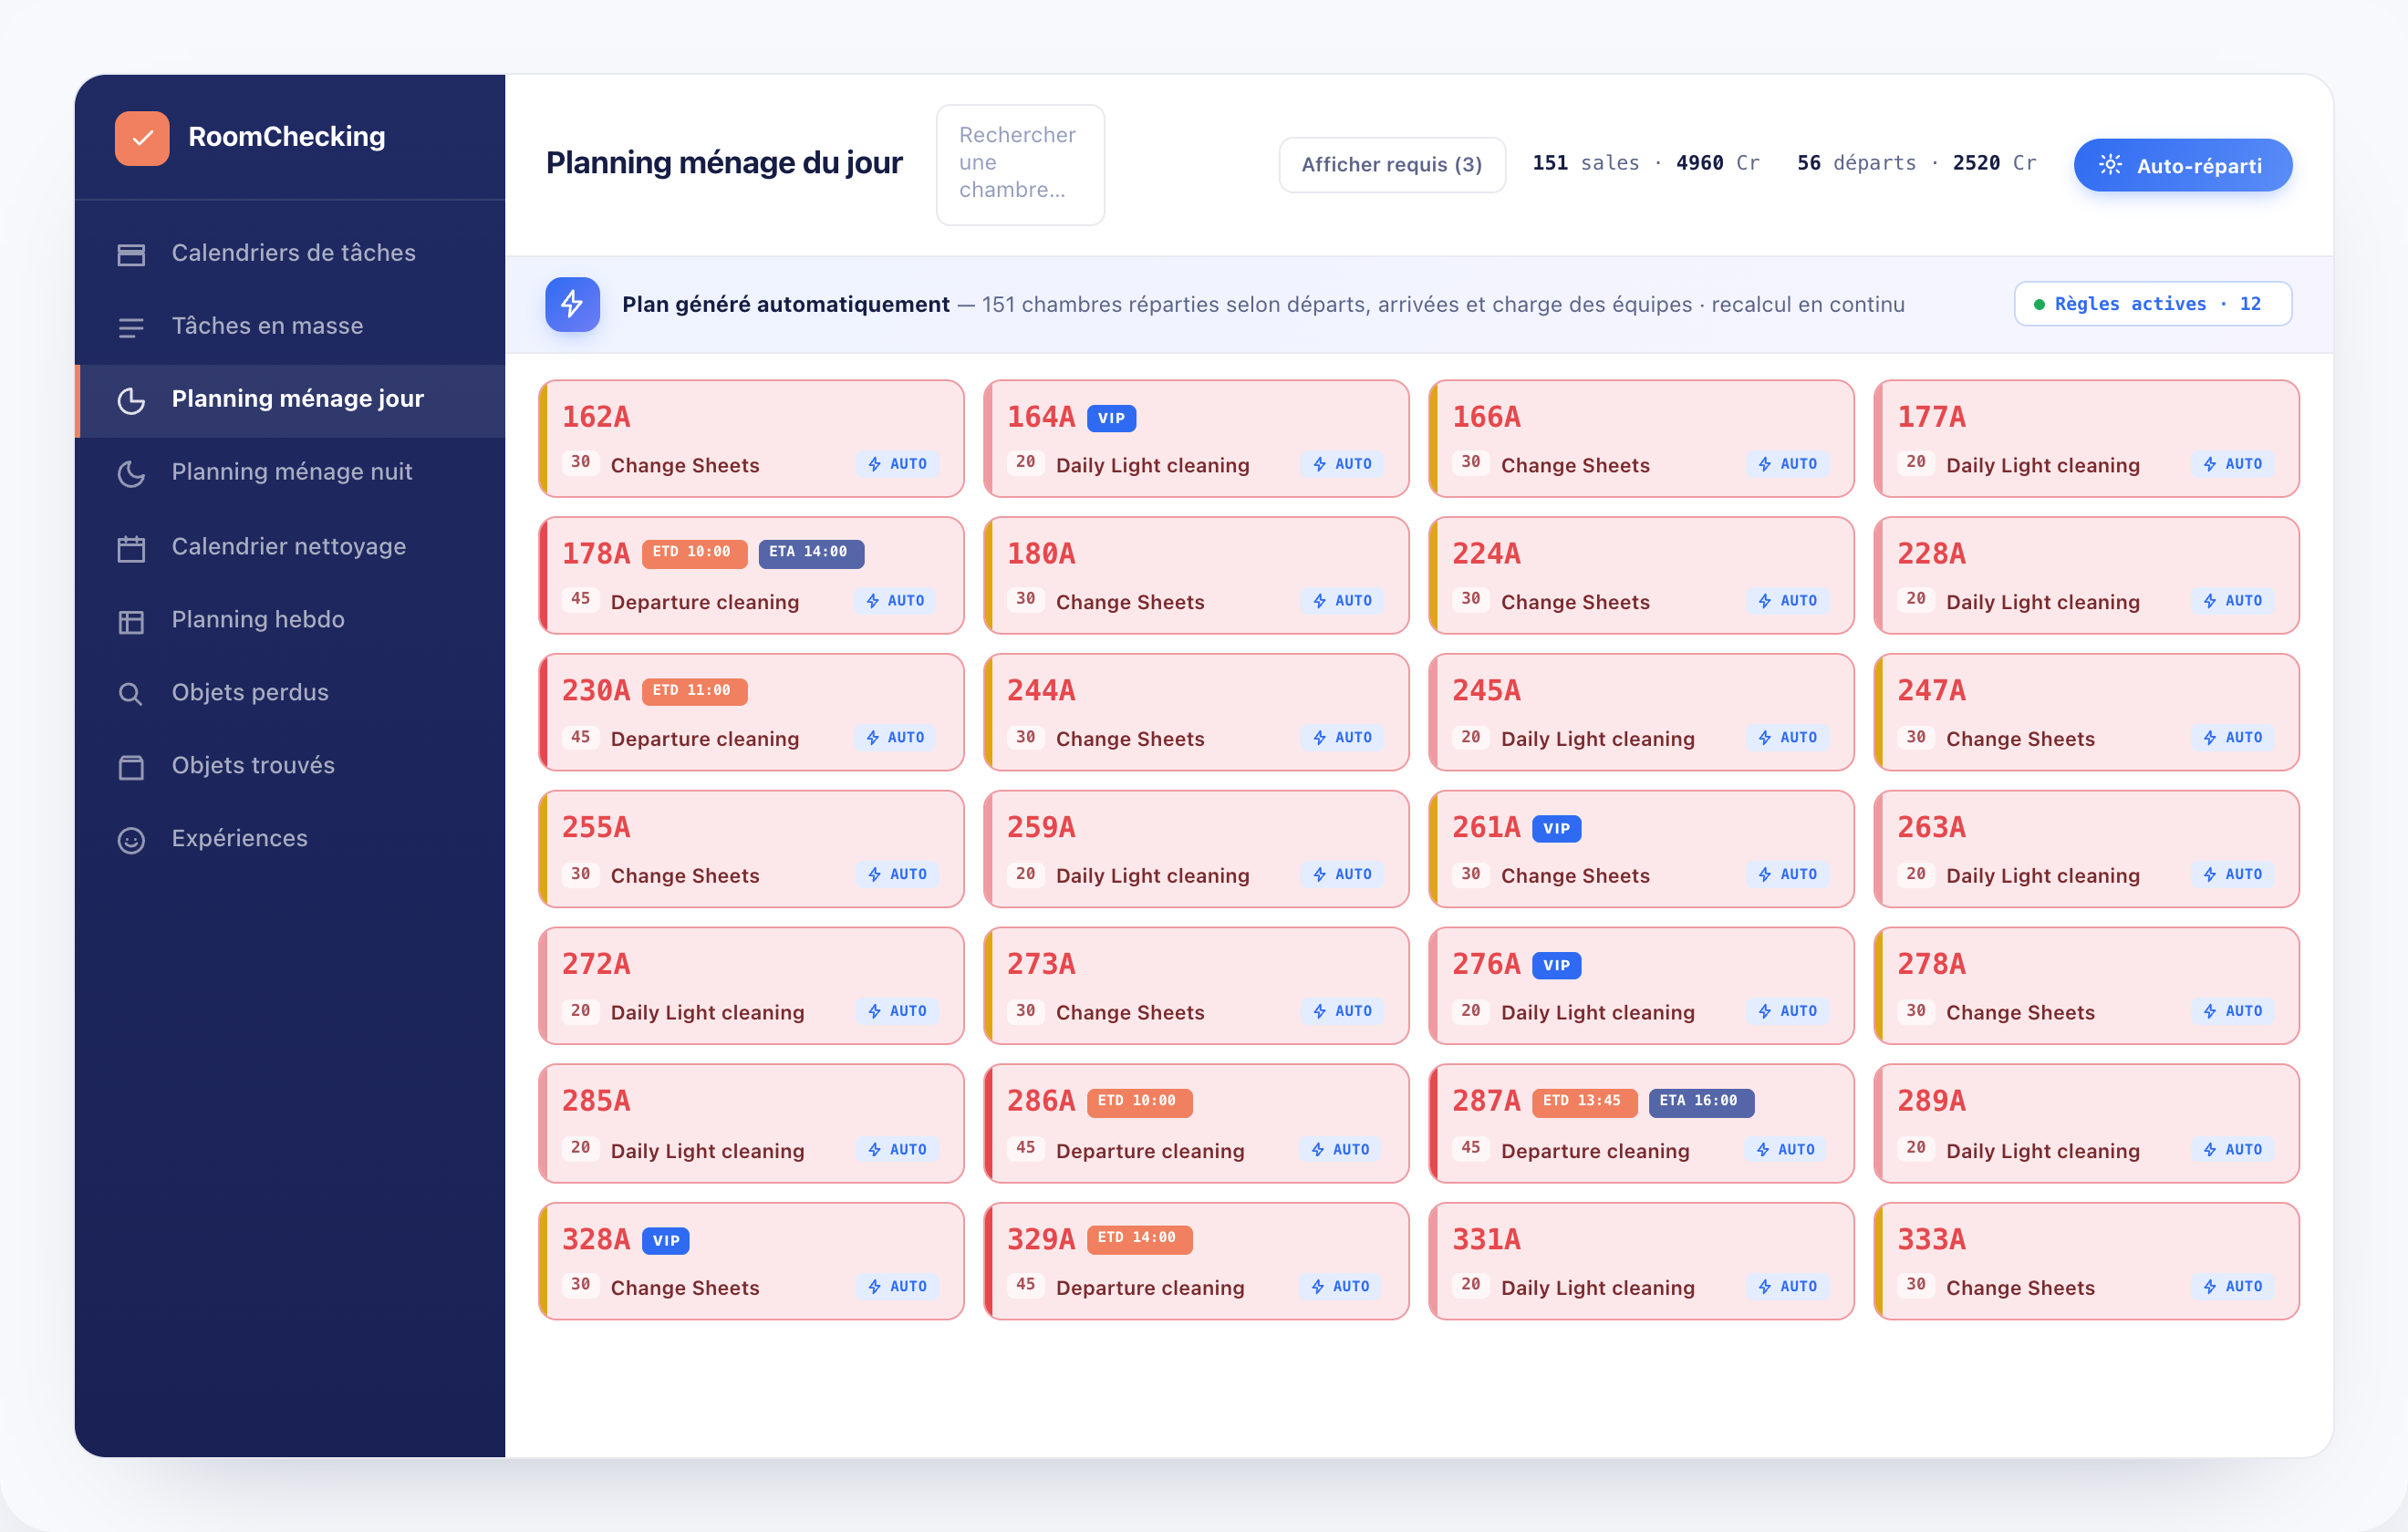Click VIP badge on room 276A
The height and width of the screenshot is (1532, 2408).
click(1556, 966)
